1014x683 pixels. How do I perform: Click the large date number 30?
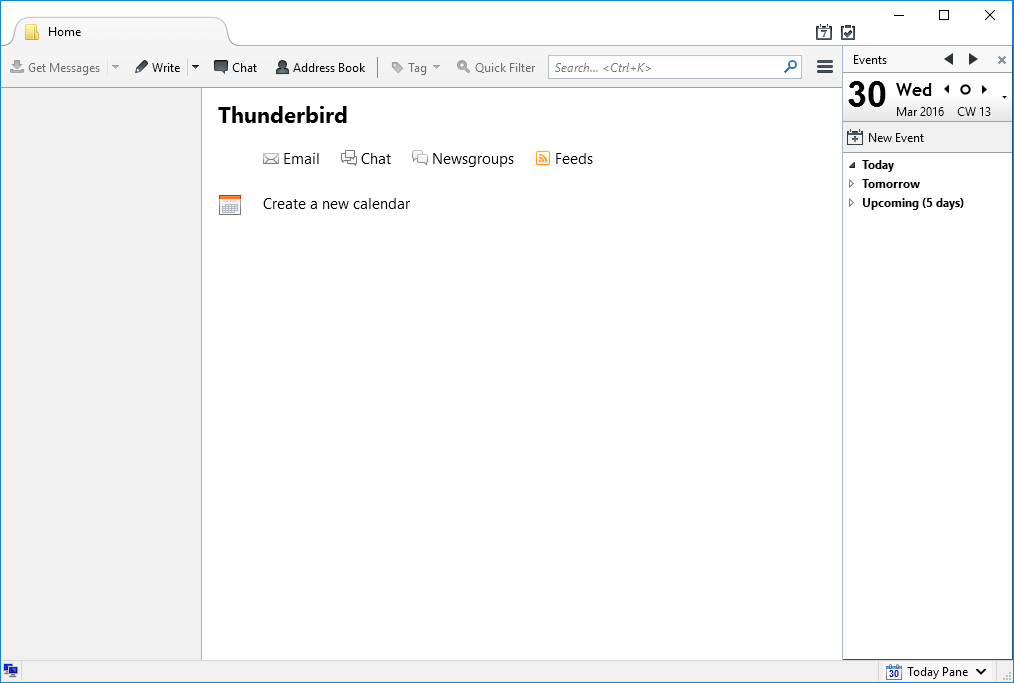(867, 94)
